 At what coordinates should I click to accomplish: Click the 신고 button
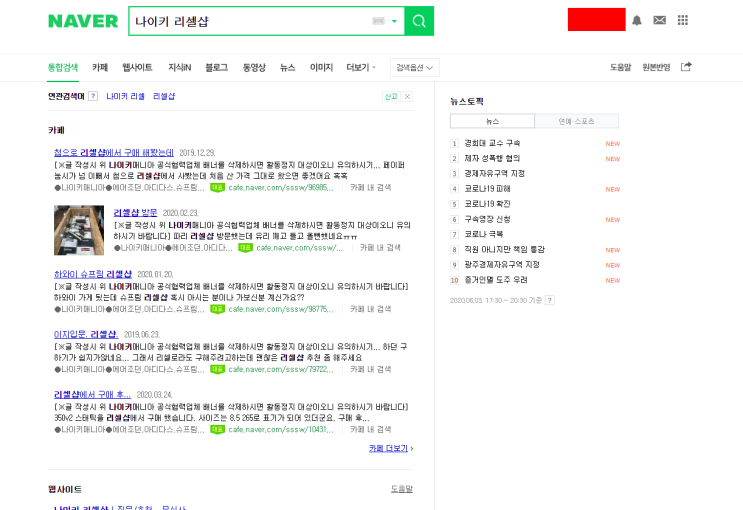391,96
